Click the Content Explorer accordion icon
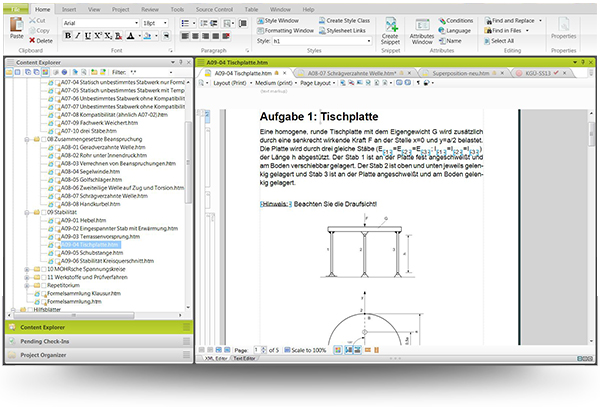 (x=12, y=327)
